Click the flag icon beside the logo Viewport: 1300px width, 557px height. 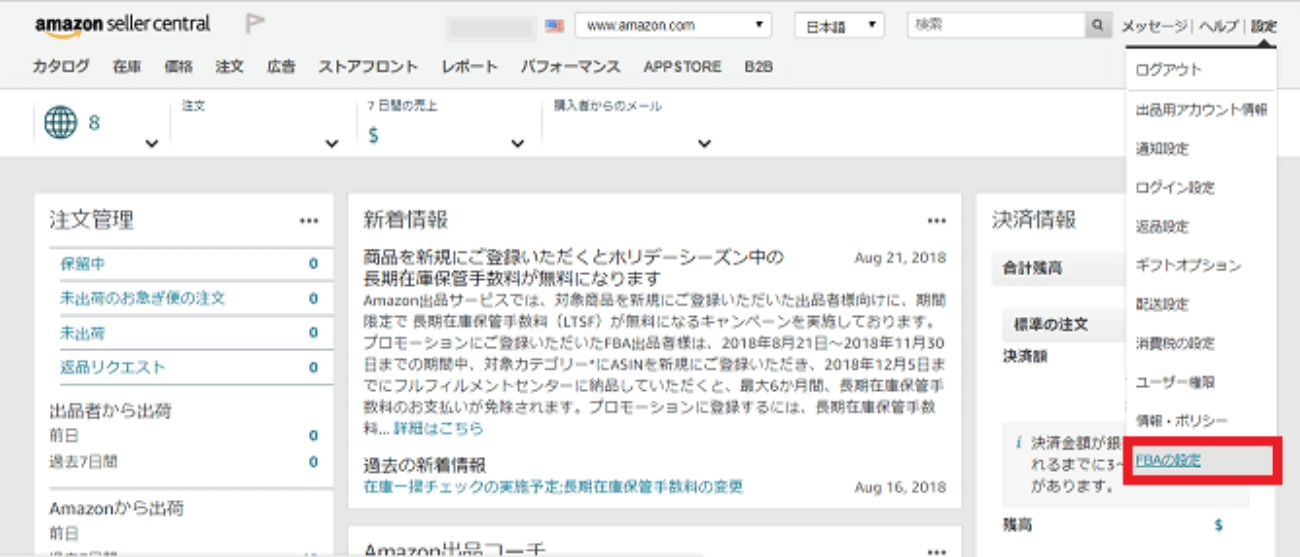pyautogui.click(x=255, y=25)
